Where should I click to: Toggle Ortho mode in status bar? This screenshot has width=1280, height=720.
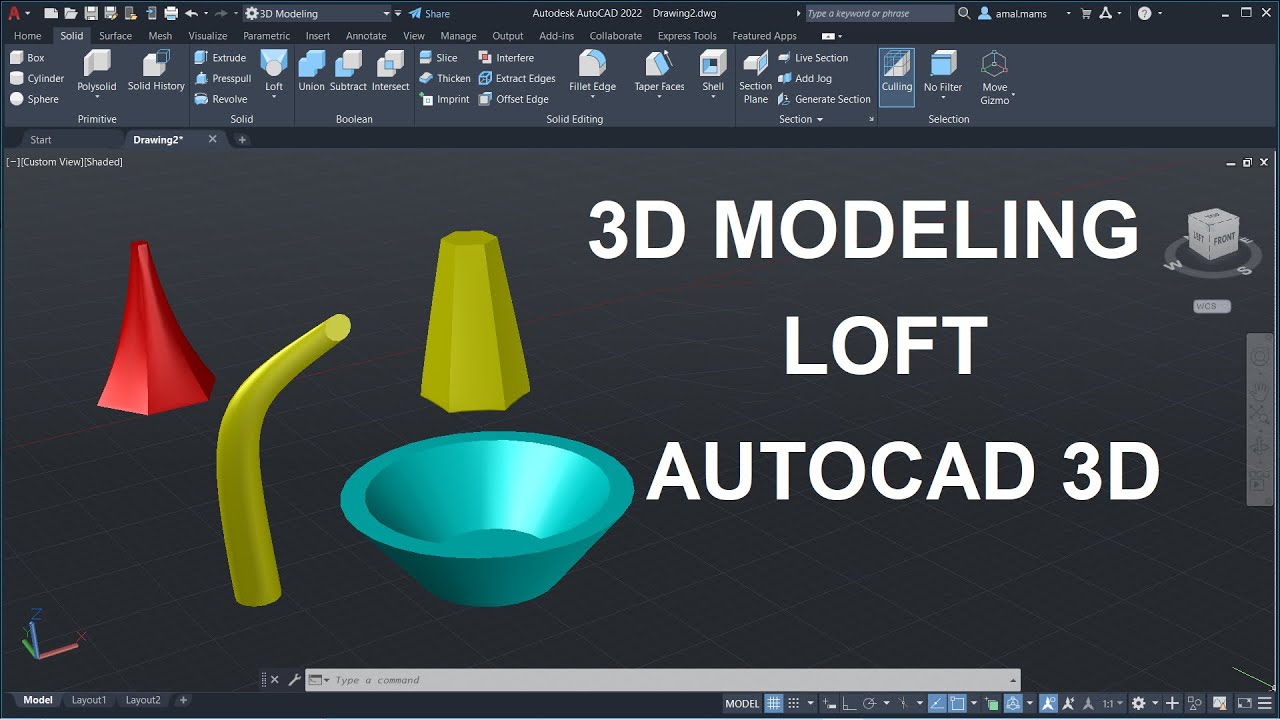[x=848, y=703]
